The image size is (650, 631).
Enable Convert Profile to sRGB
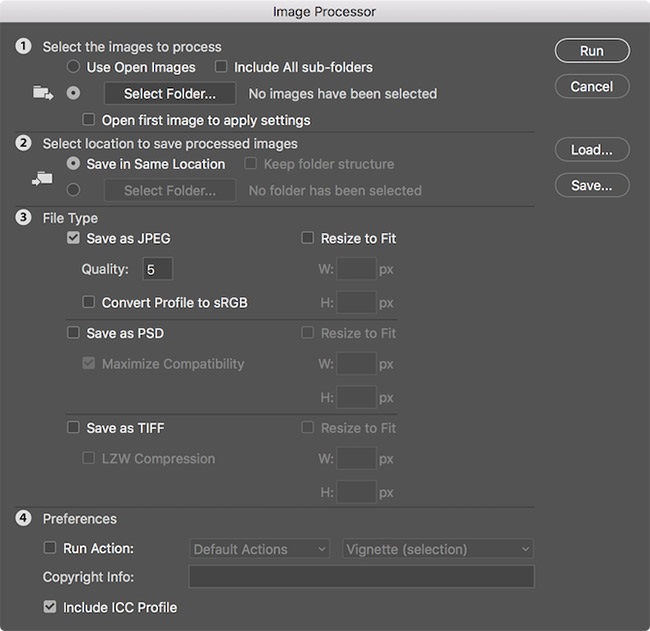(89, 302)
